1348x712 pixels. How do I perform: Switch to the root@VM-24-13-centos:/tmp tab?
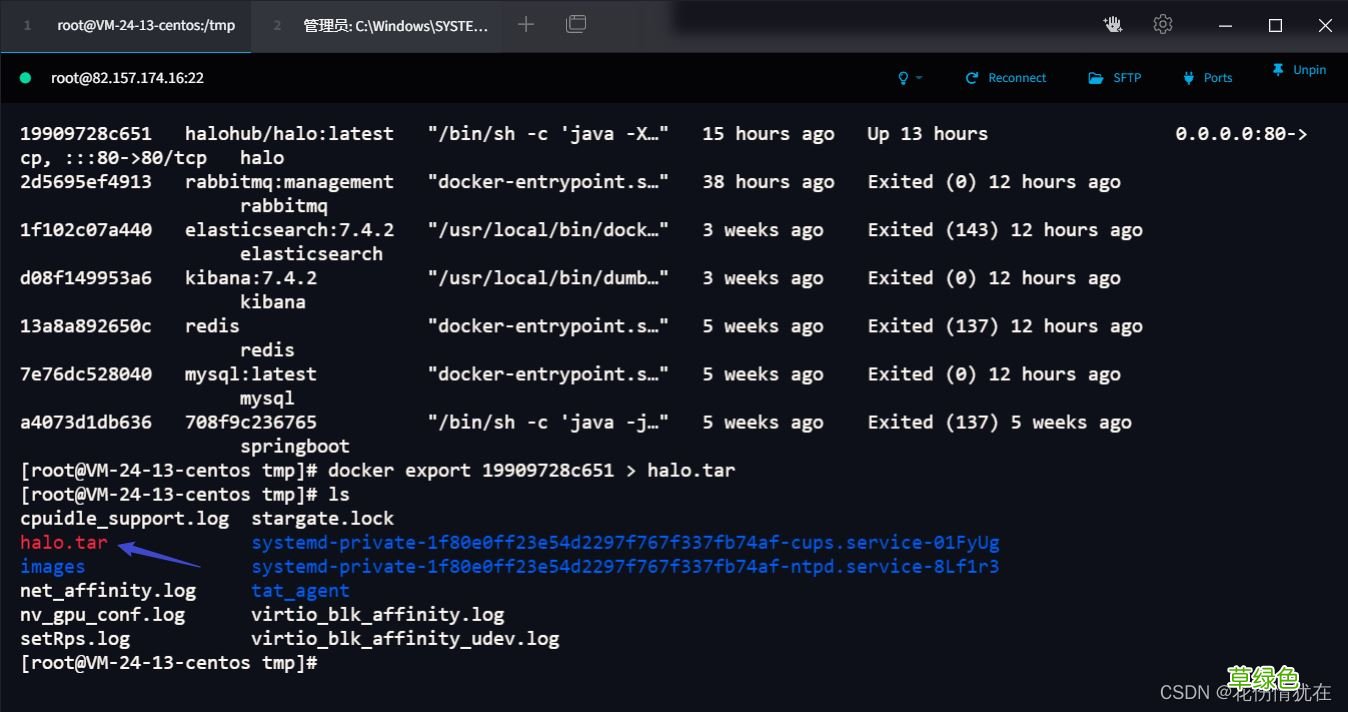pyautogui.click(x=128, y=26)
